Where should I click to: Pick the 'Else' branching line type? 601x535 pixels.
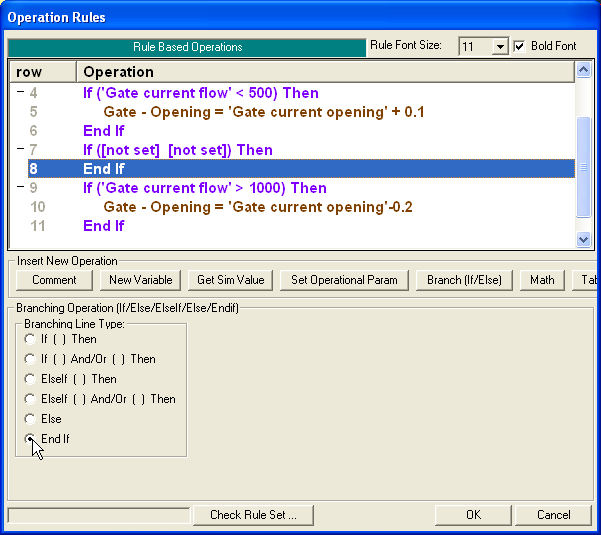[x=29, y=419]
